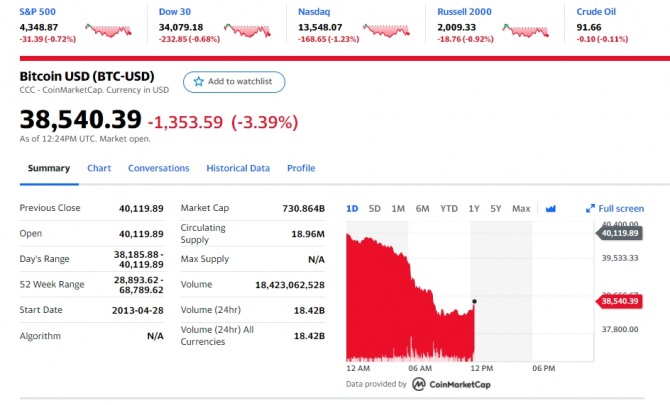
Task: Show the Max chart range
Action: (521, 209)
